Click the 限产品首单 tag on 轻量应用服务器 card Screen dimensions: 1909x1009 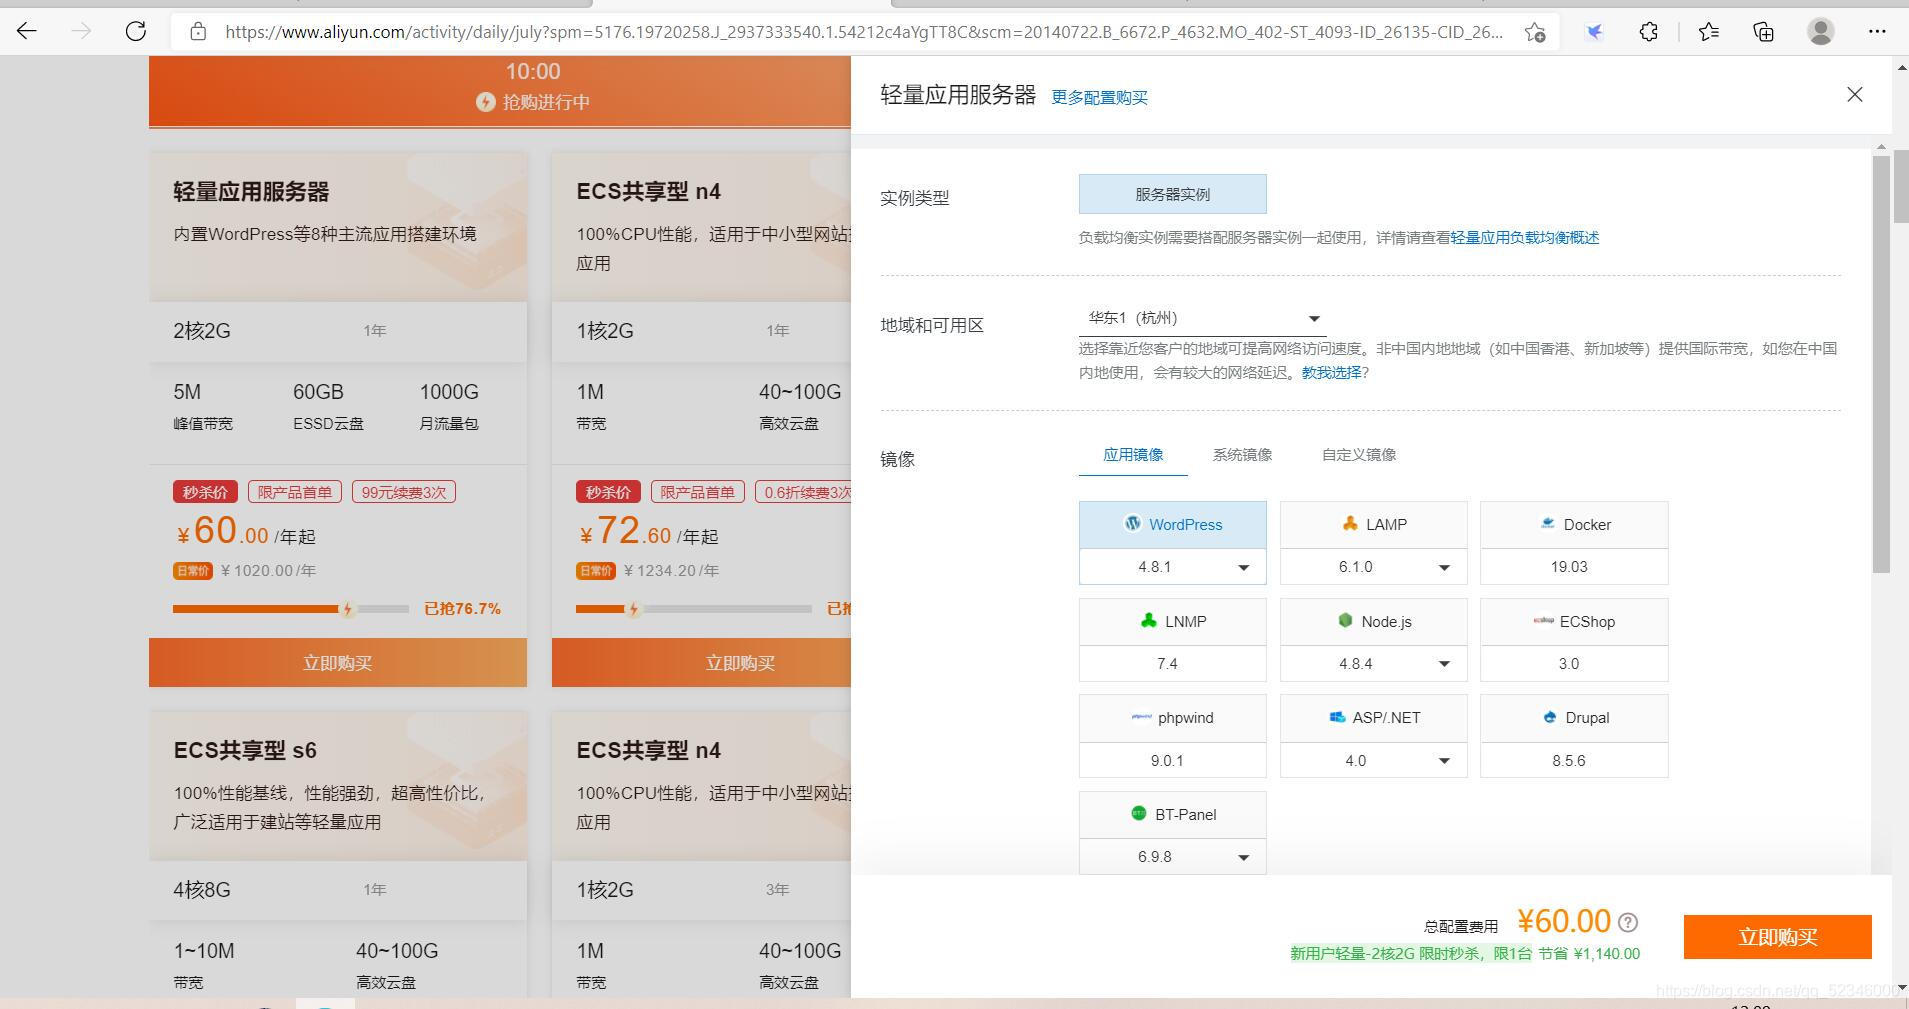(x=295, y=492)
